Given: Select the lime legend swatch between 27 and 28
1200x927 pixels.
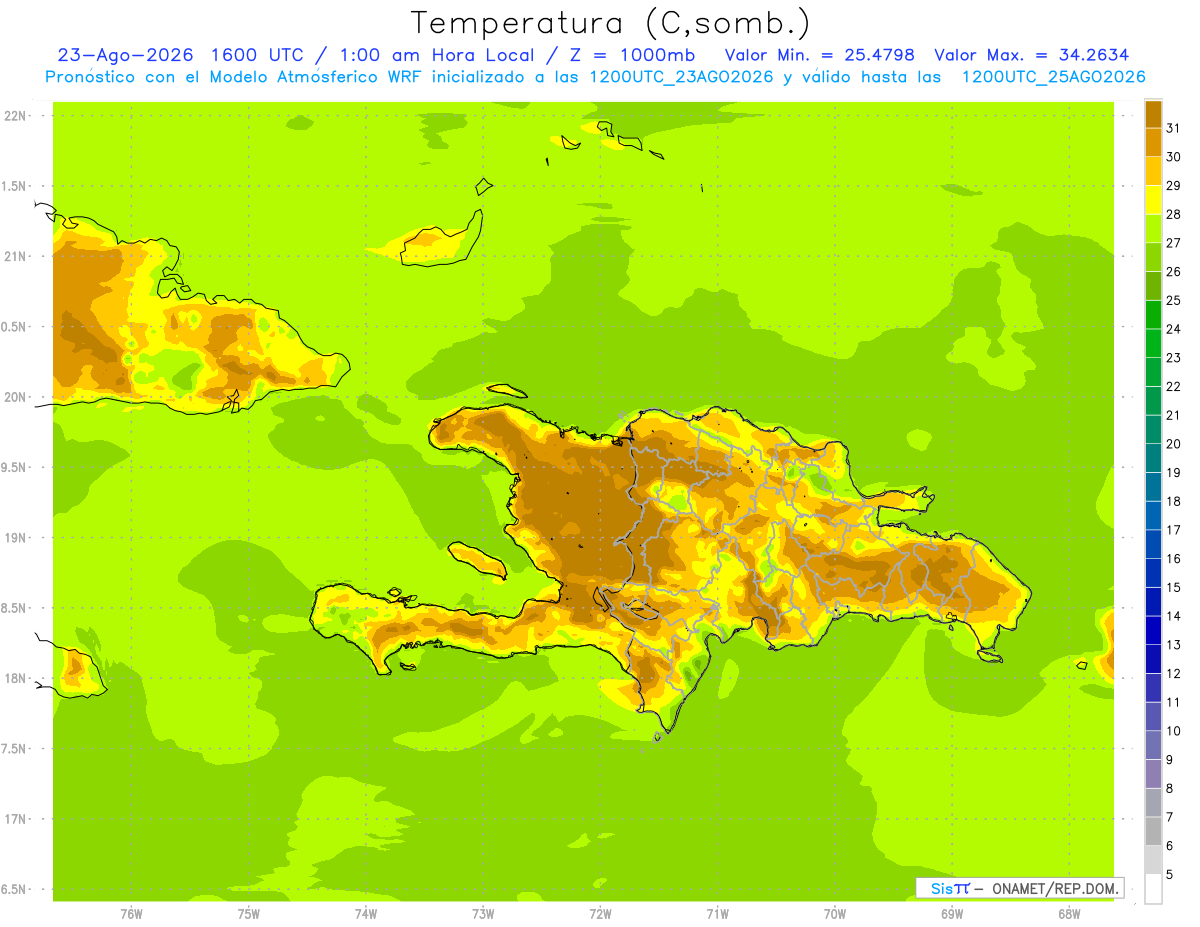Looking at the screenshot, I should (x=1153, y=229).
